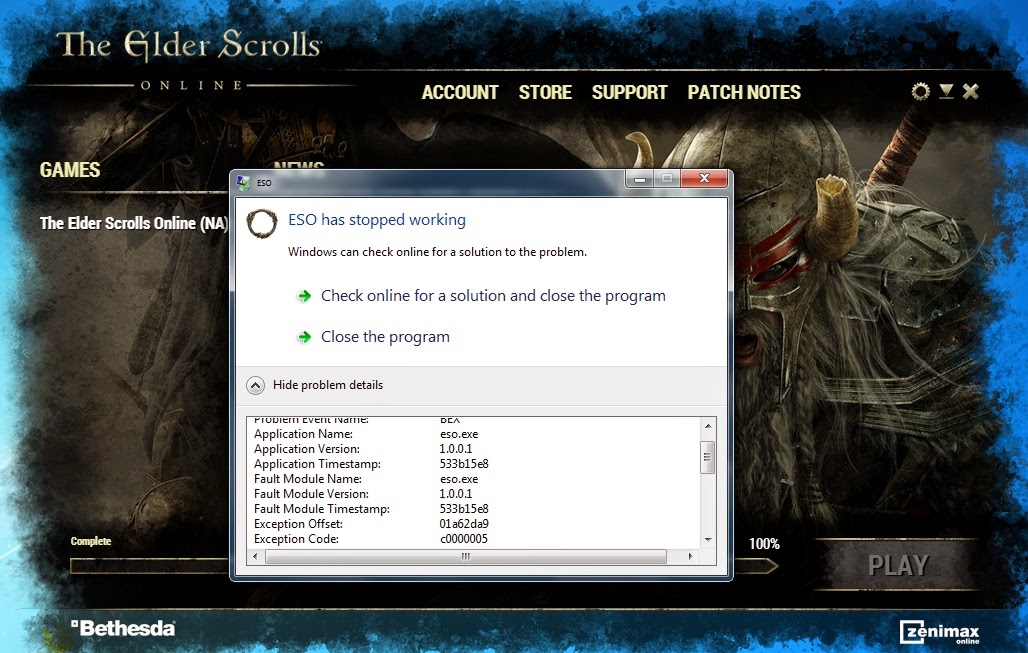Minimize the ESO error dialog
The height and width of the screenshot is (653, 1028).
(640, 178)
